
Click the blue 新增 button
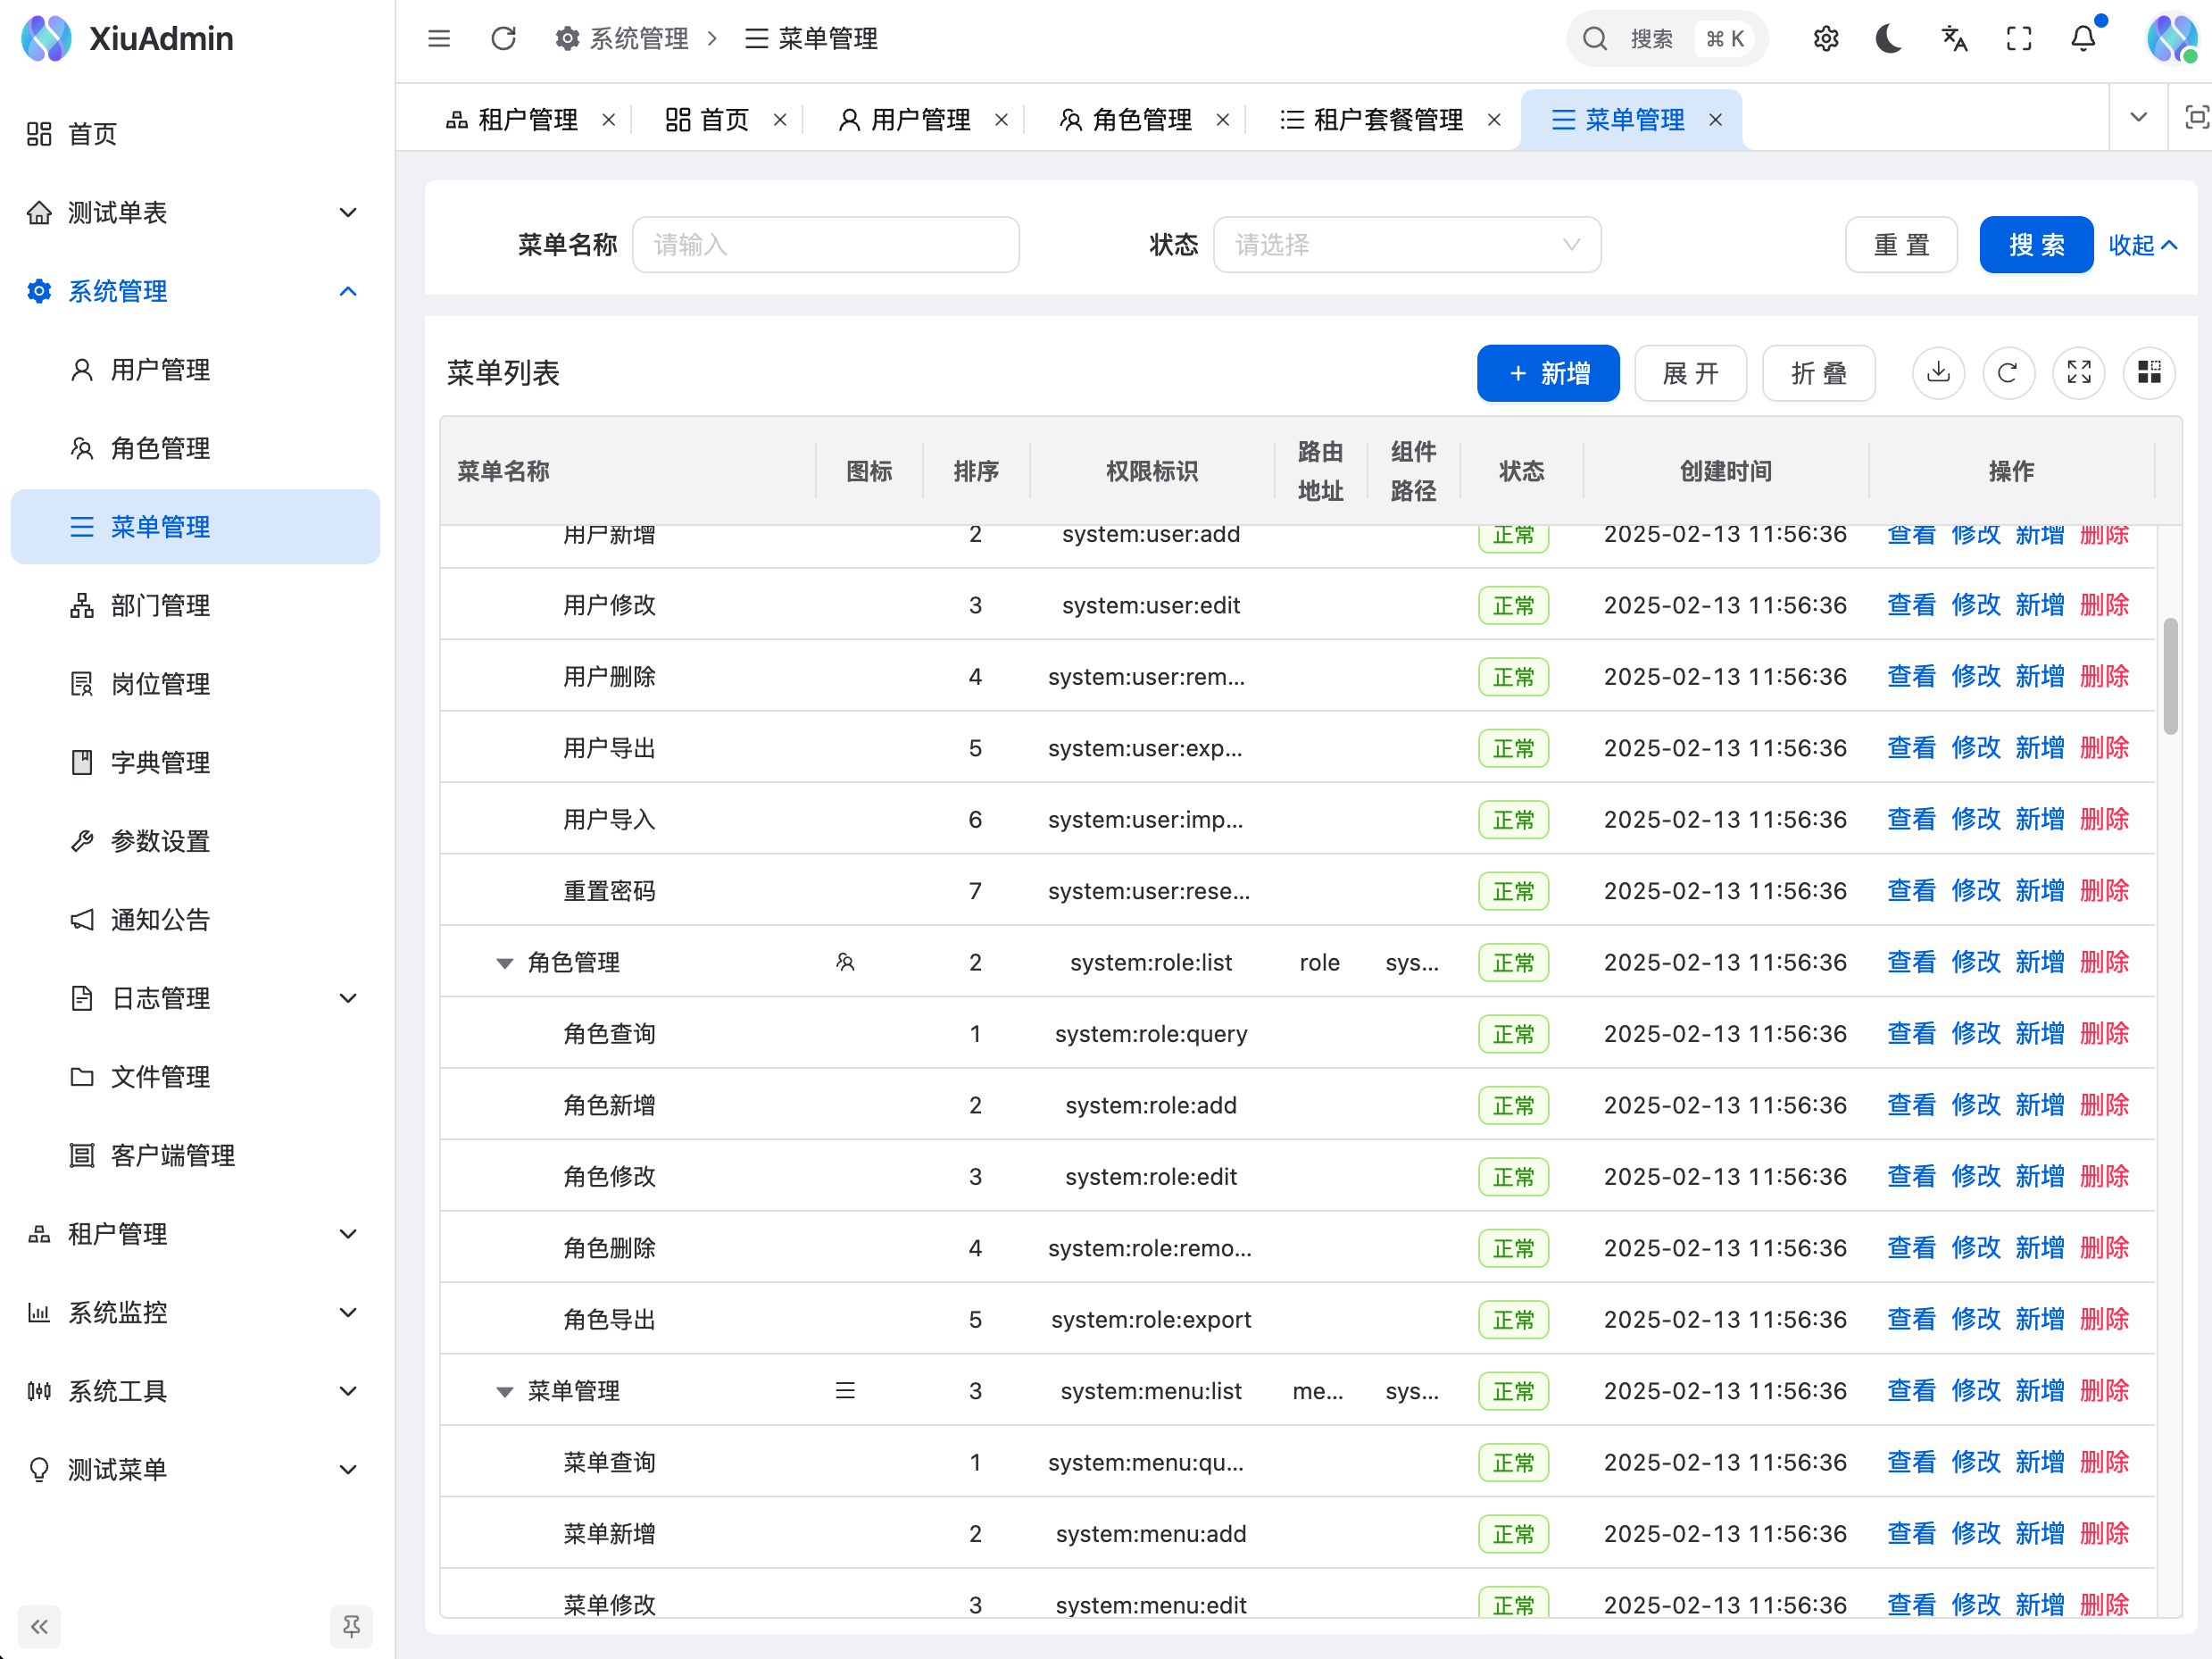1547,373
